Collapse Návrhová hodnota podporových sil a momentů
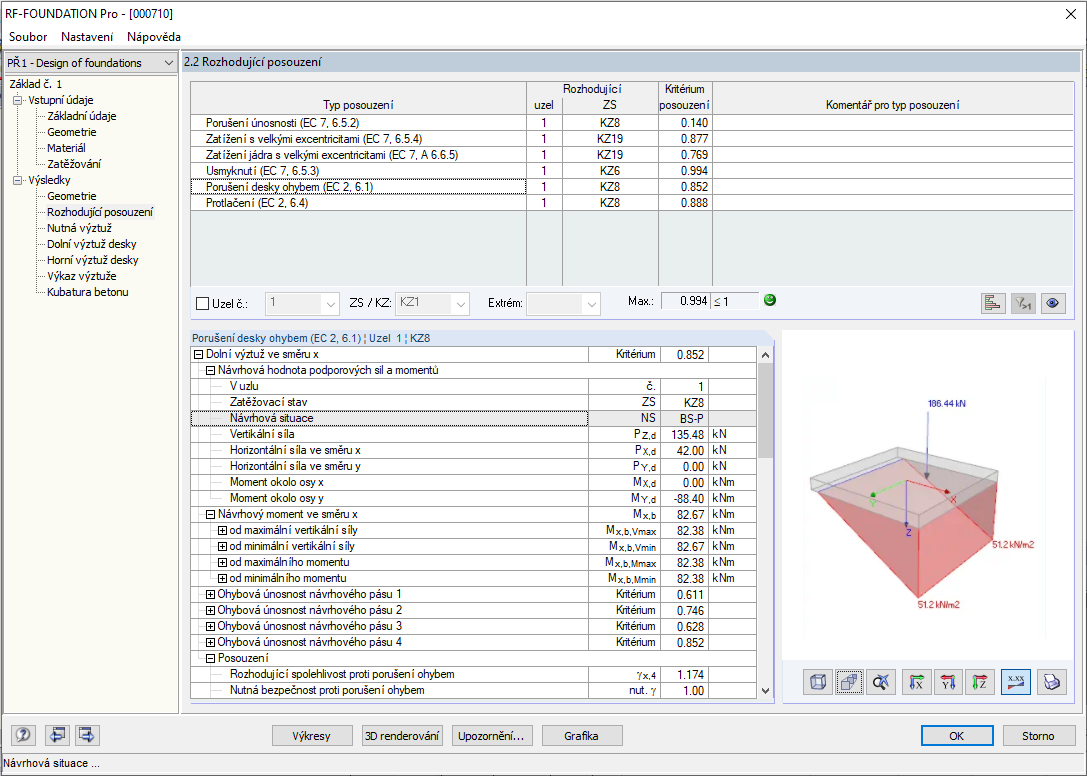The width and height of the screenshot is (1087, 776). point(210,370)
